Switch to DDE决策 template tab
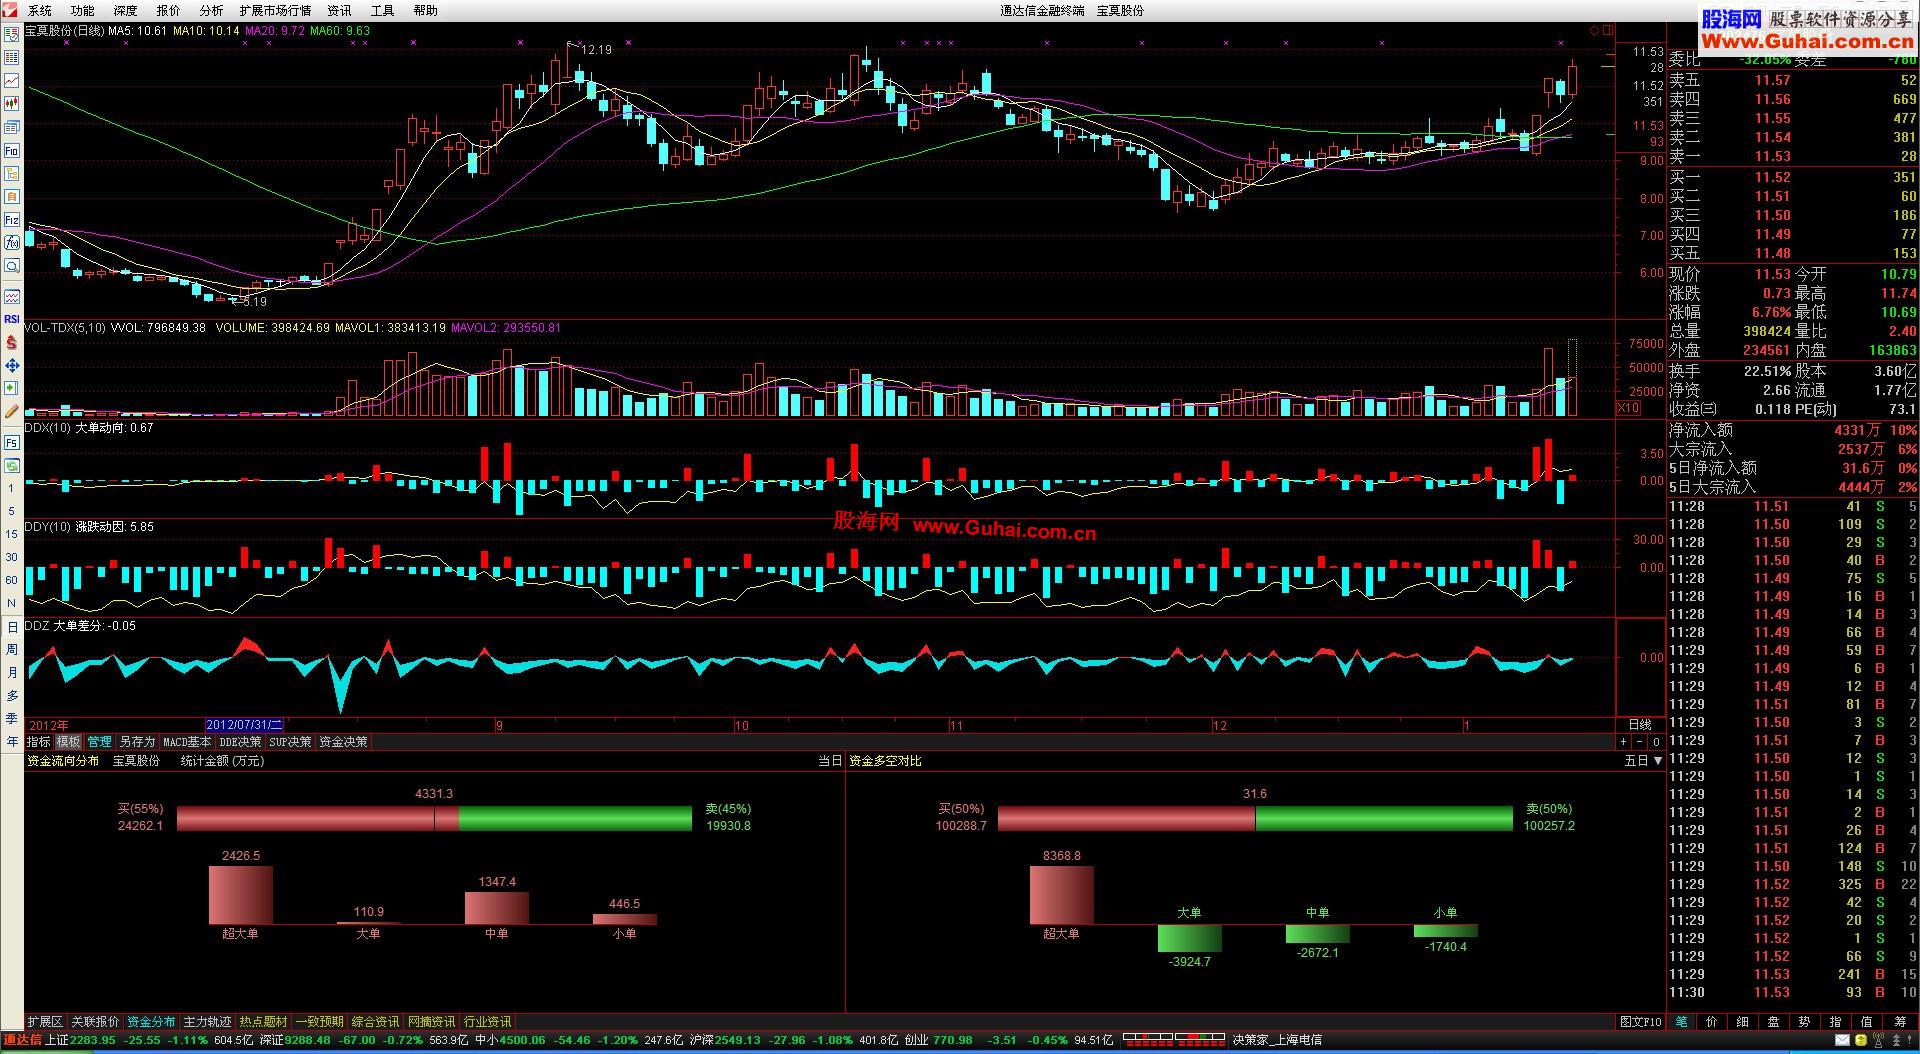1920x1054 pixels. pyautogui.click(x=240, y=742)
